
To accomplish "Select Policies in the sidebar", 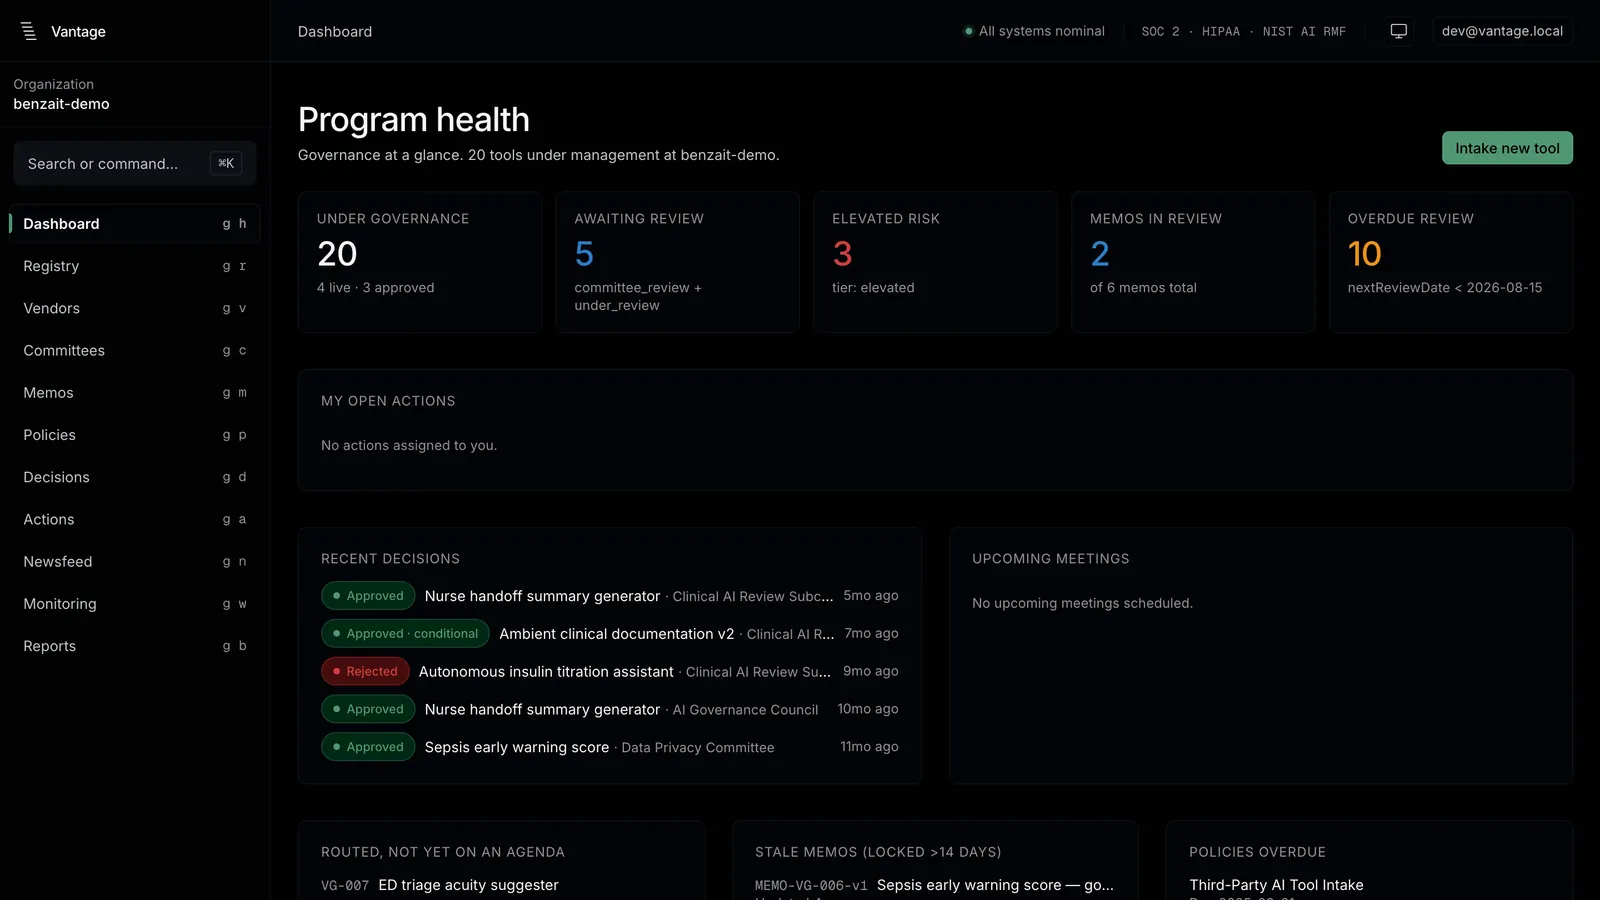I will tap(135, 435).
